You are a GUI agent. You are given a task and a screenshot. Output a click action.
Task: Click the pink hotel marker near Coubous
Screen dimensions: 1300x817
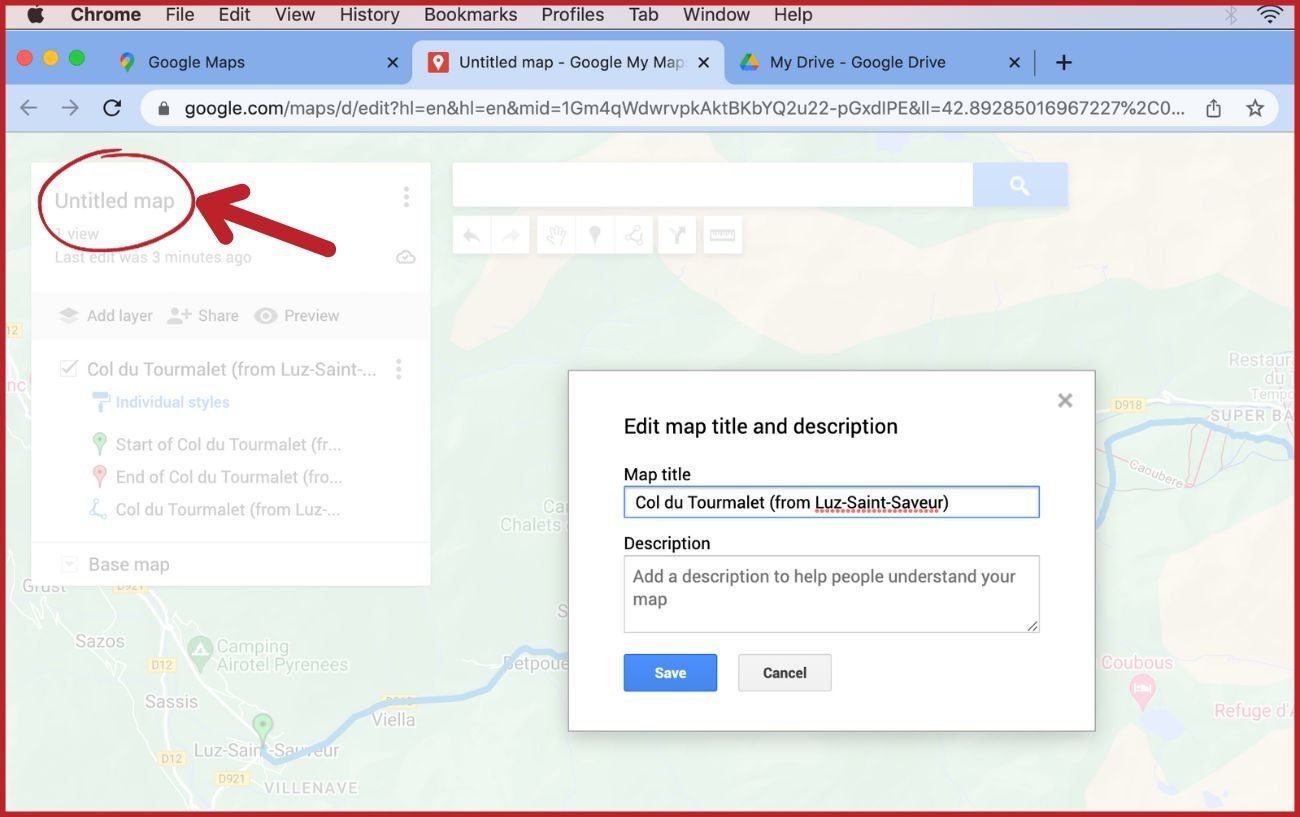(x=1142, y=689)
